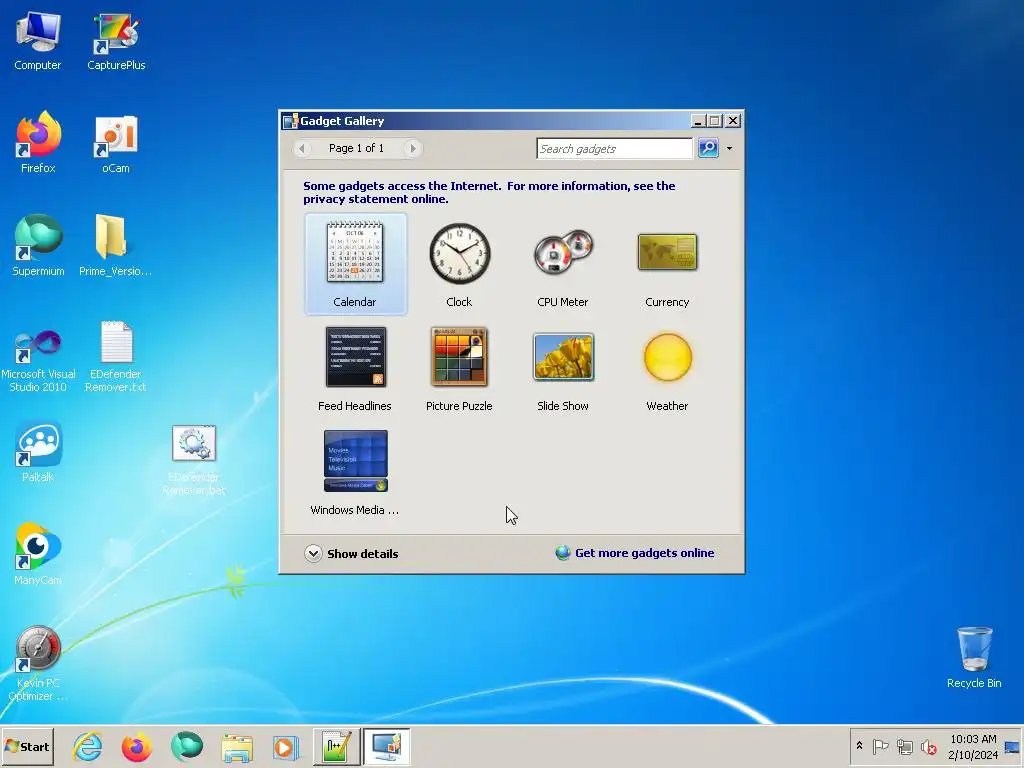Click the Page 1 of 1 label
The width and height of the screenshot is (1024, 768).
point(356,148)
